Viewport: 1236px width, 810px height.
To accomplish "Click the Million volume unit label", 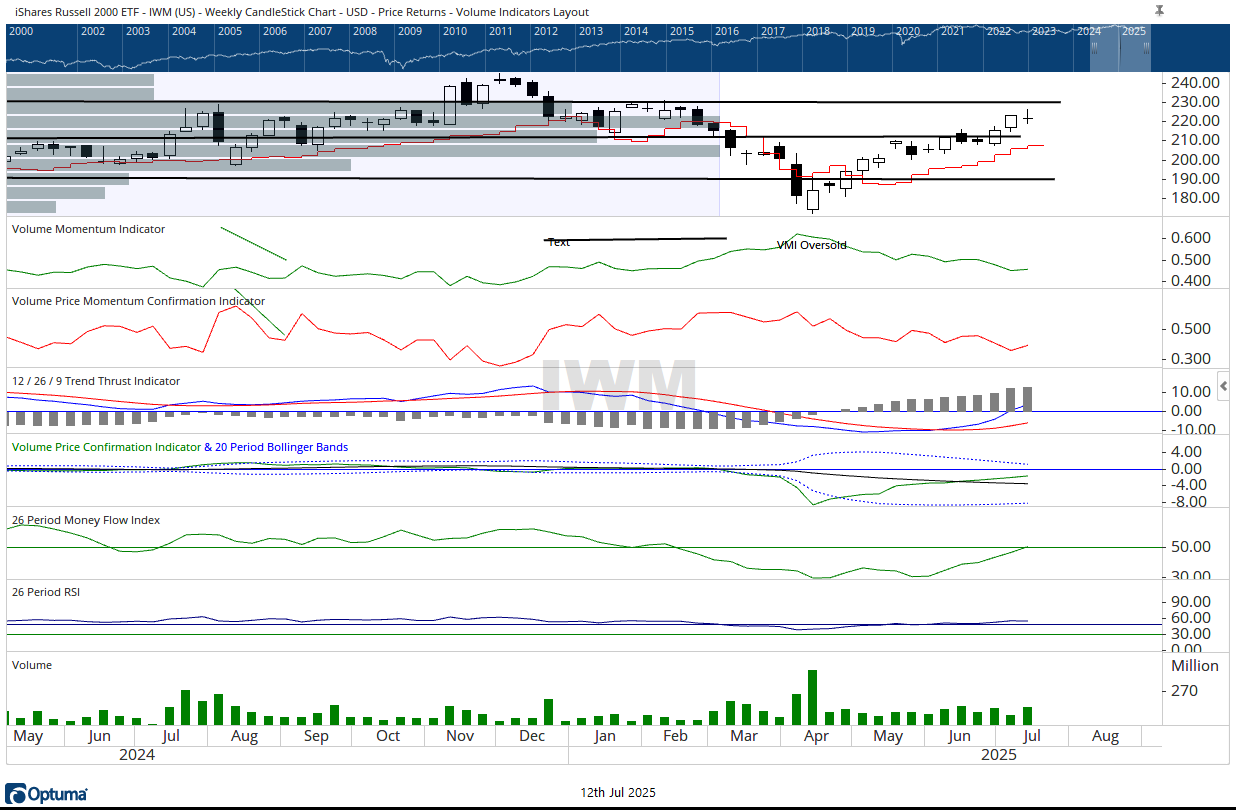I will click(1195, 666).
